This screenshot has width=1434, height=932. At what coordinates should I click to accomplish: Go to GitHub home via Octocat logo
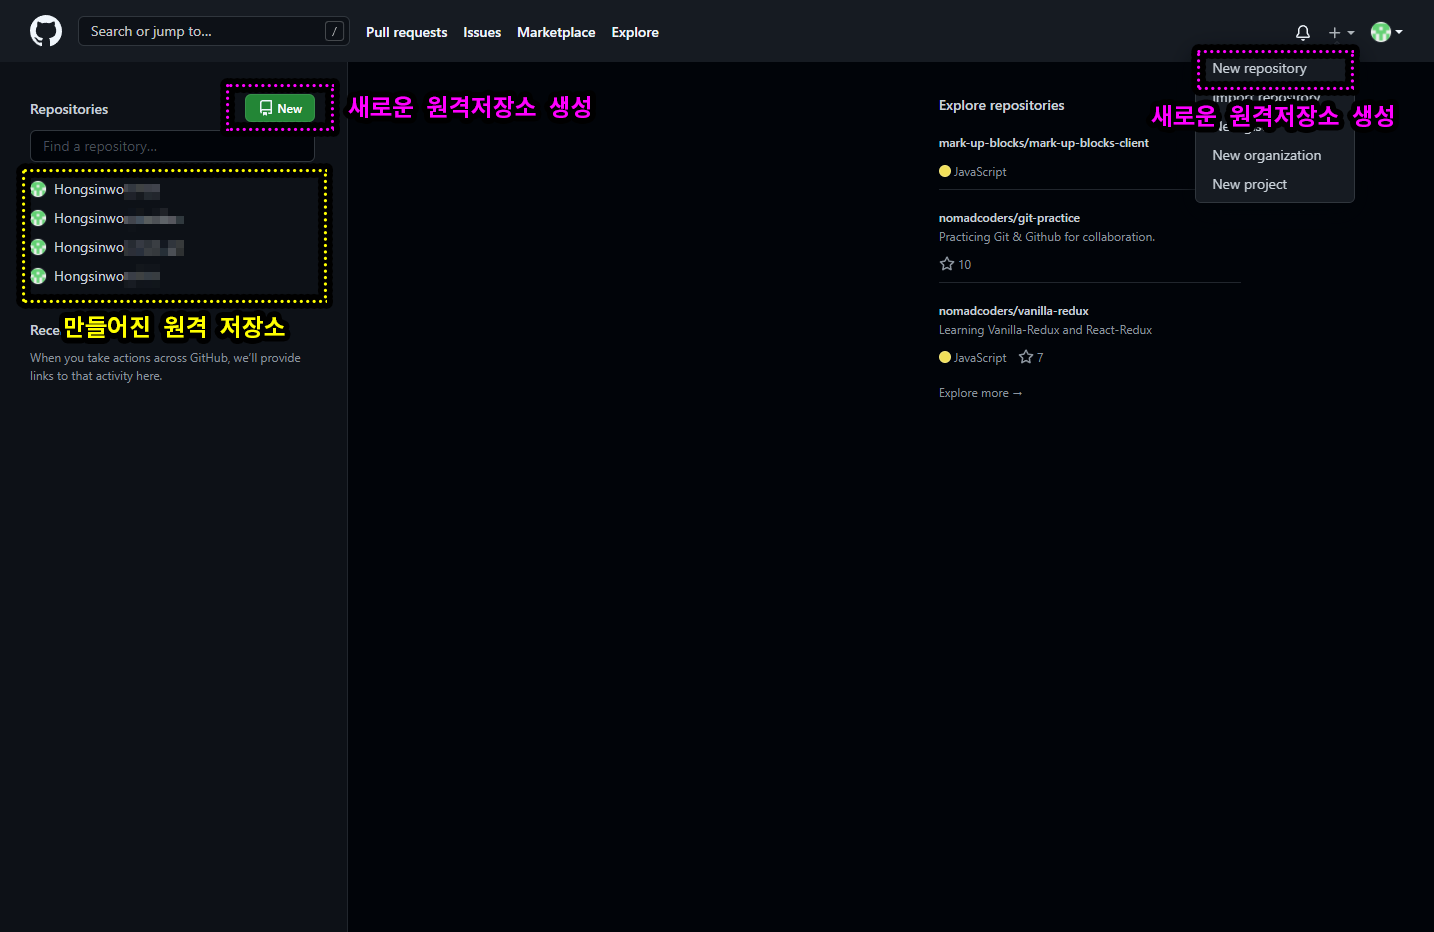coord(46,32)
